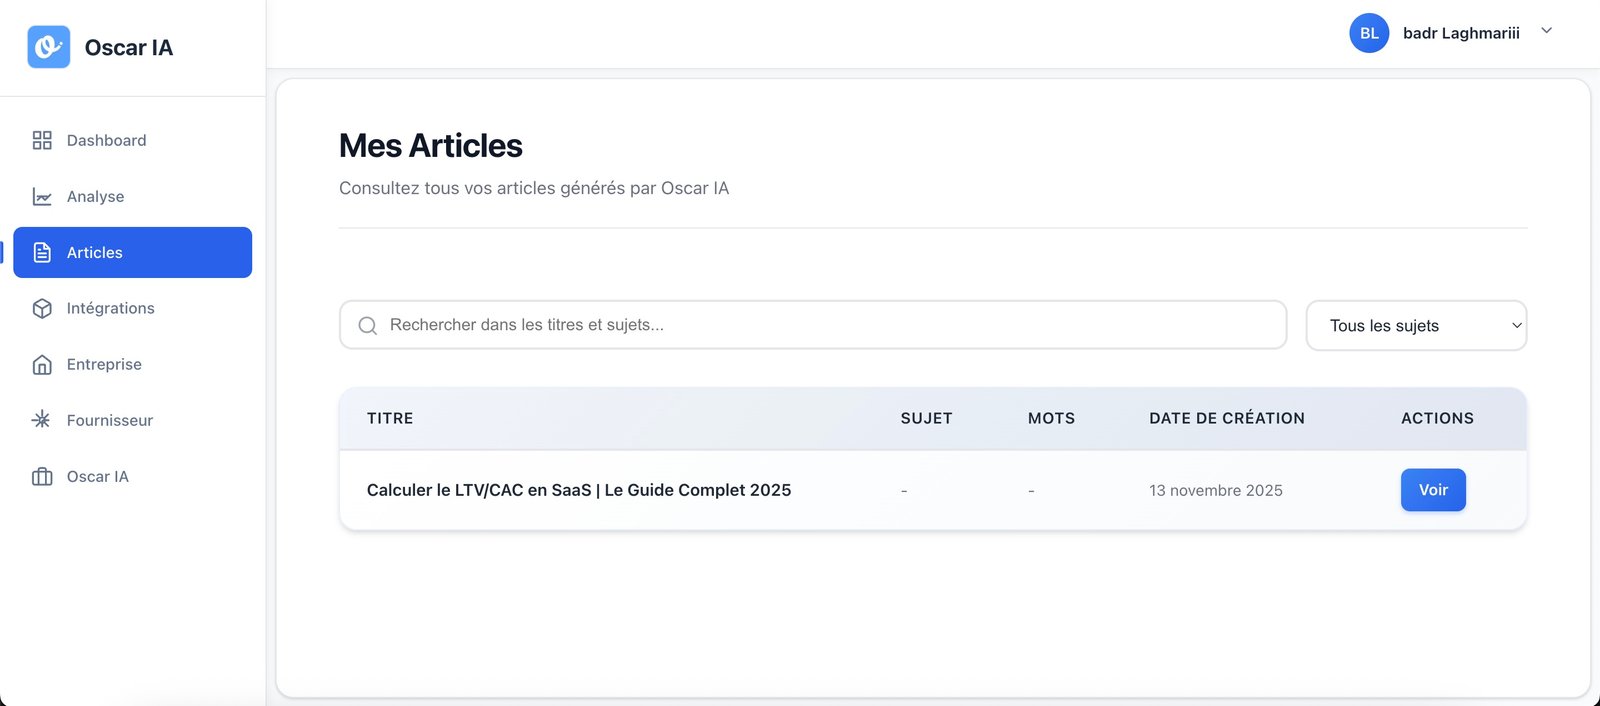Switch to the Analyse section
Screen dimensions: 1600x706
(95, 196)
